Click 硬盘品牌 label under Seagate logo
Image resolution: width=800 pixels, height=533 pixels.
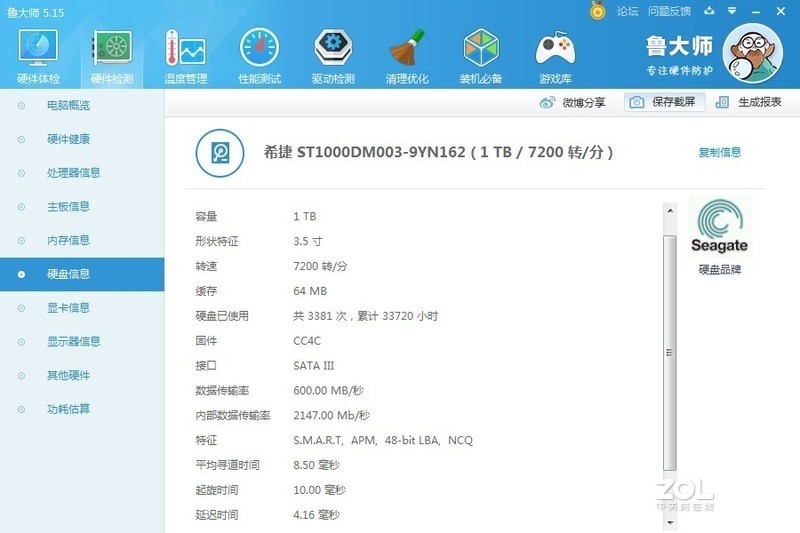(719, 269)
